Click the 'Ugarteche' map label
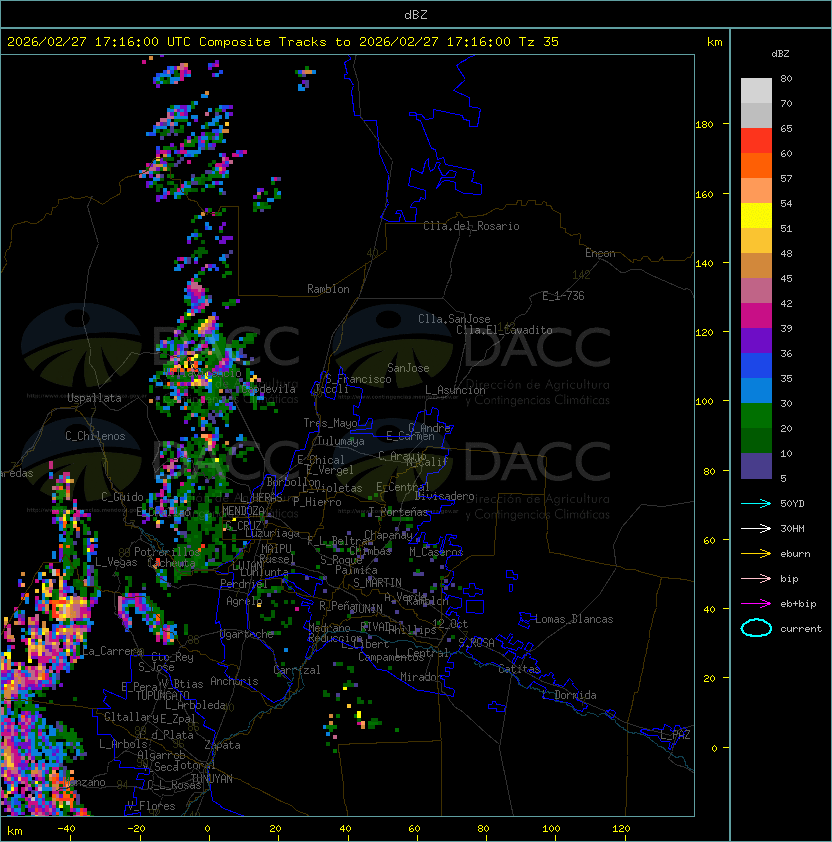The height and width of the screenshot is (842, 832). click(x=247, y=634)
